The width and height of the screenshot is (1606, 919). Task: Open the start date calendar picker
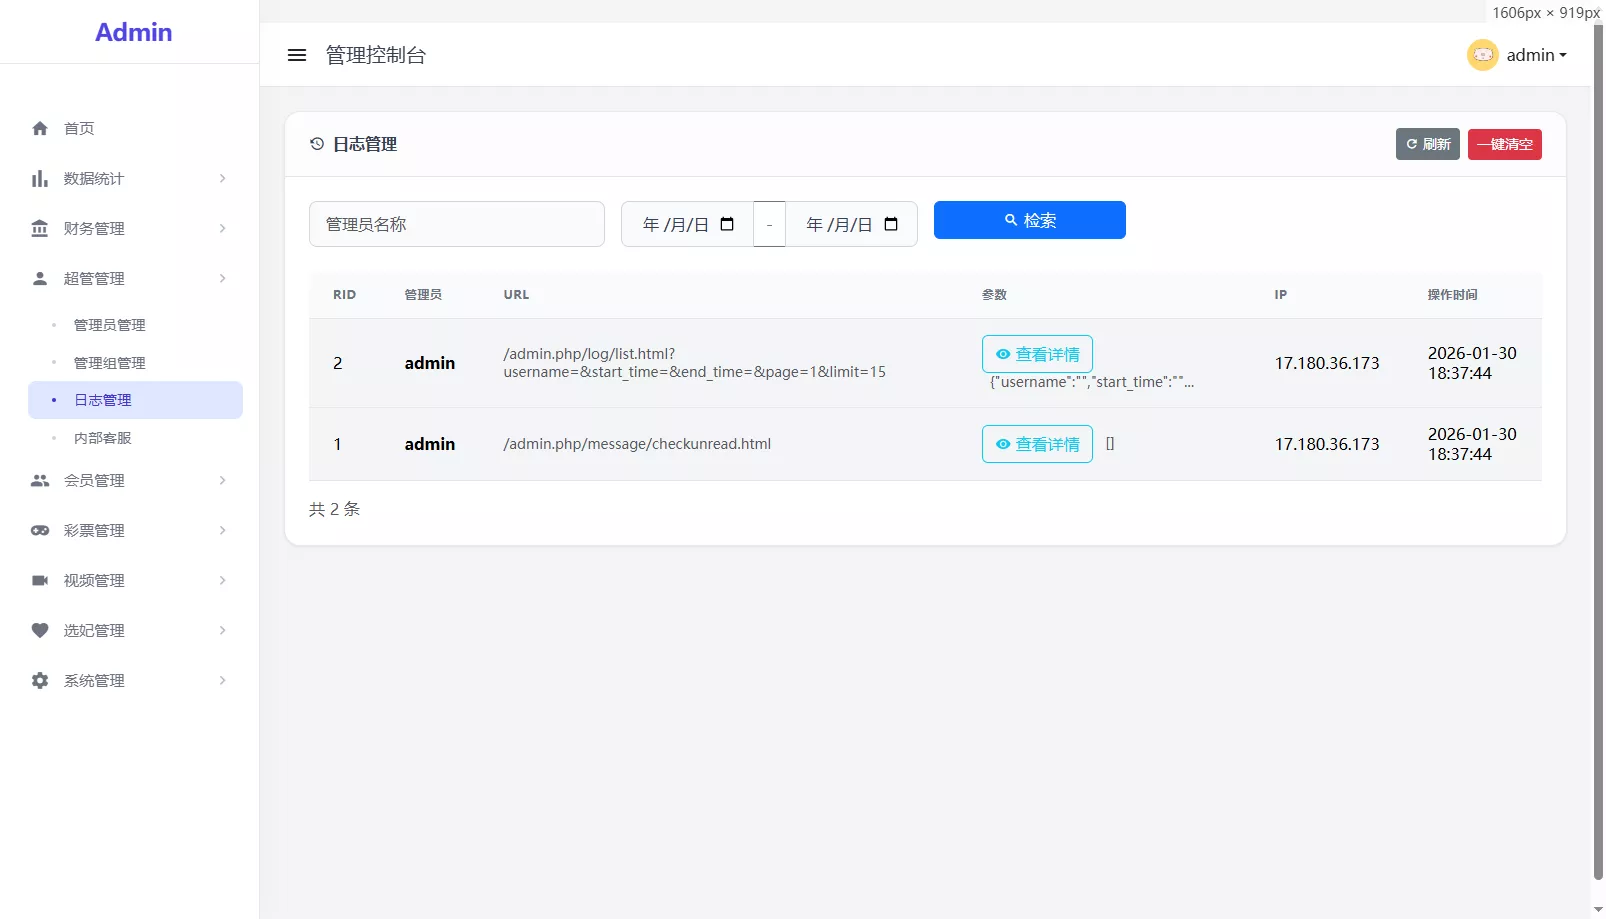[728, 224]
